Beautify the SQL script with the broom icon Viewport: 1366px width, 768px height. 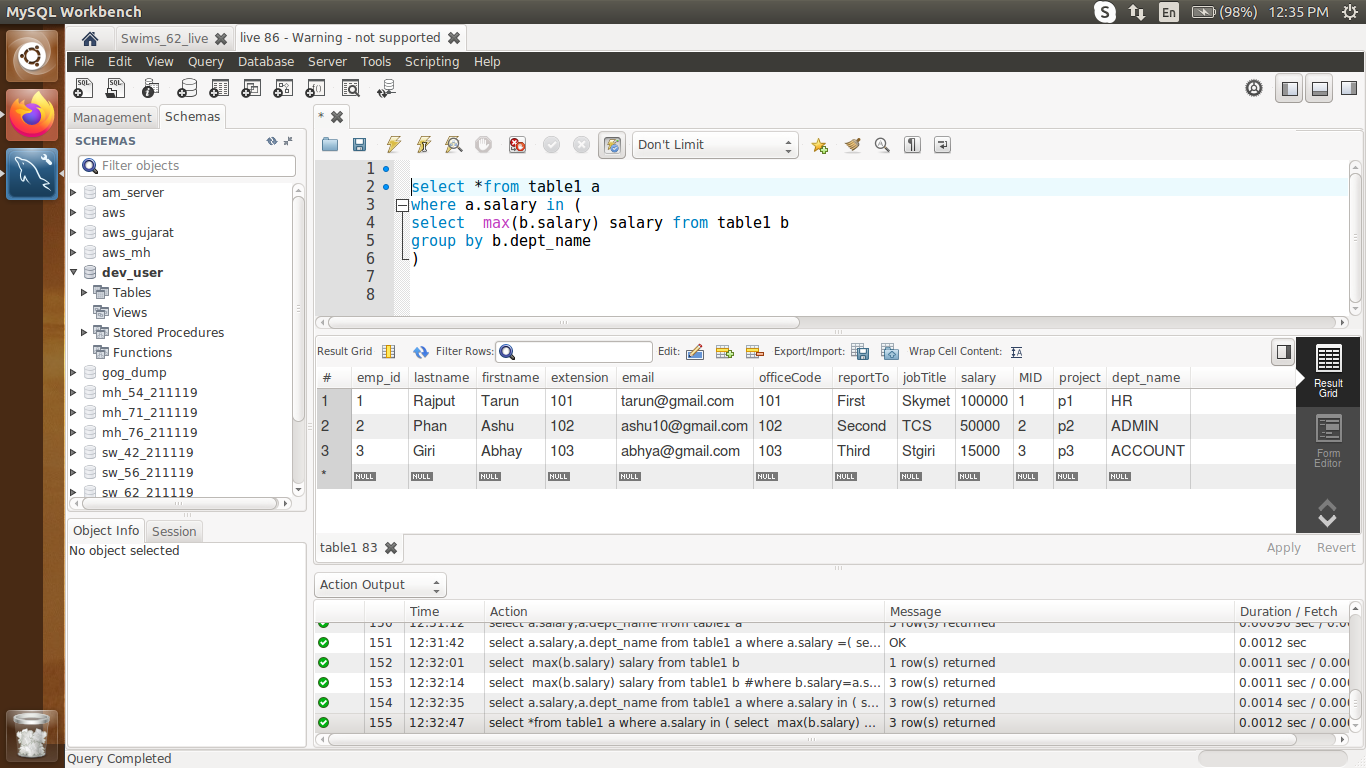[852, 145]
